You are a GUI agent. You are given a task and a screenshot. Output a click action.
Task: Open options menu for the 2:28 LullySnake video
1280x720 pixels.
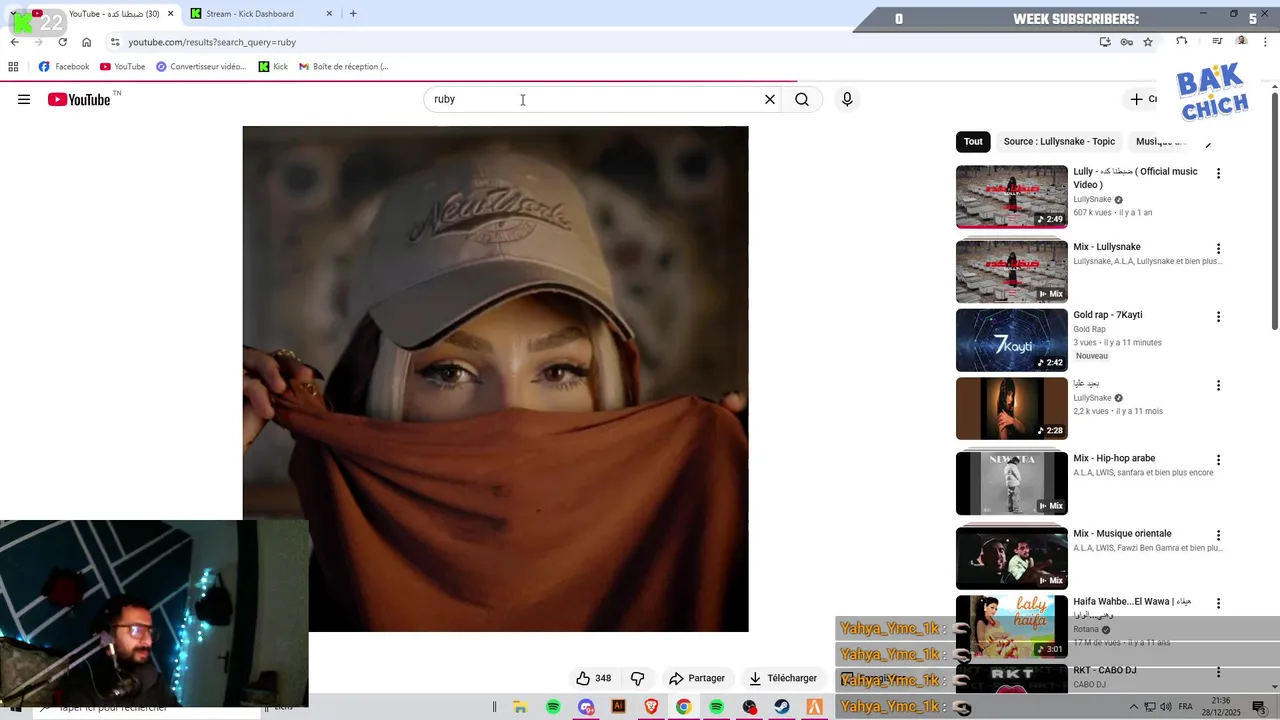[x=1218, y=385]
